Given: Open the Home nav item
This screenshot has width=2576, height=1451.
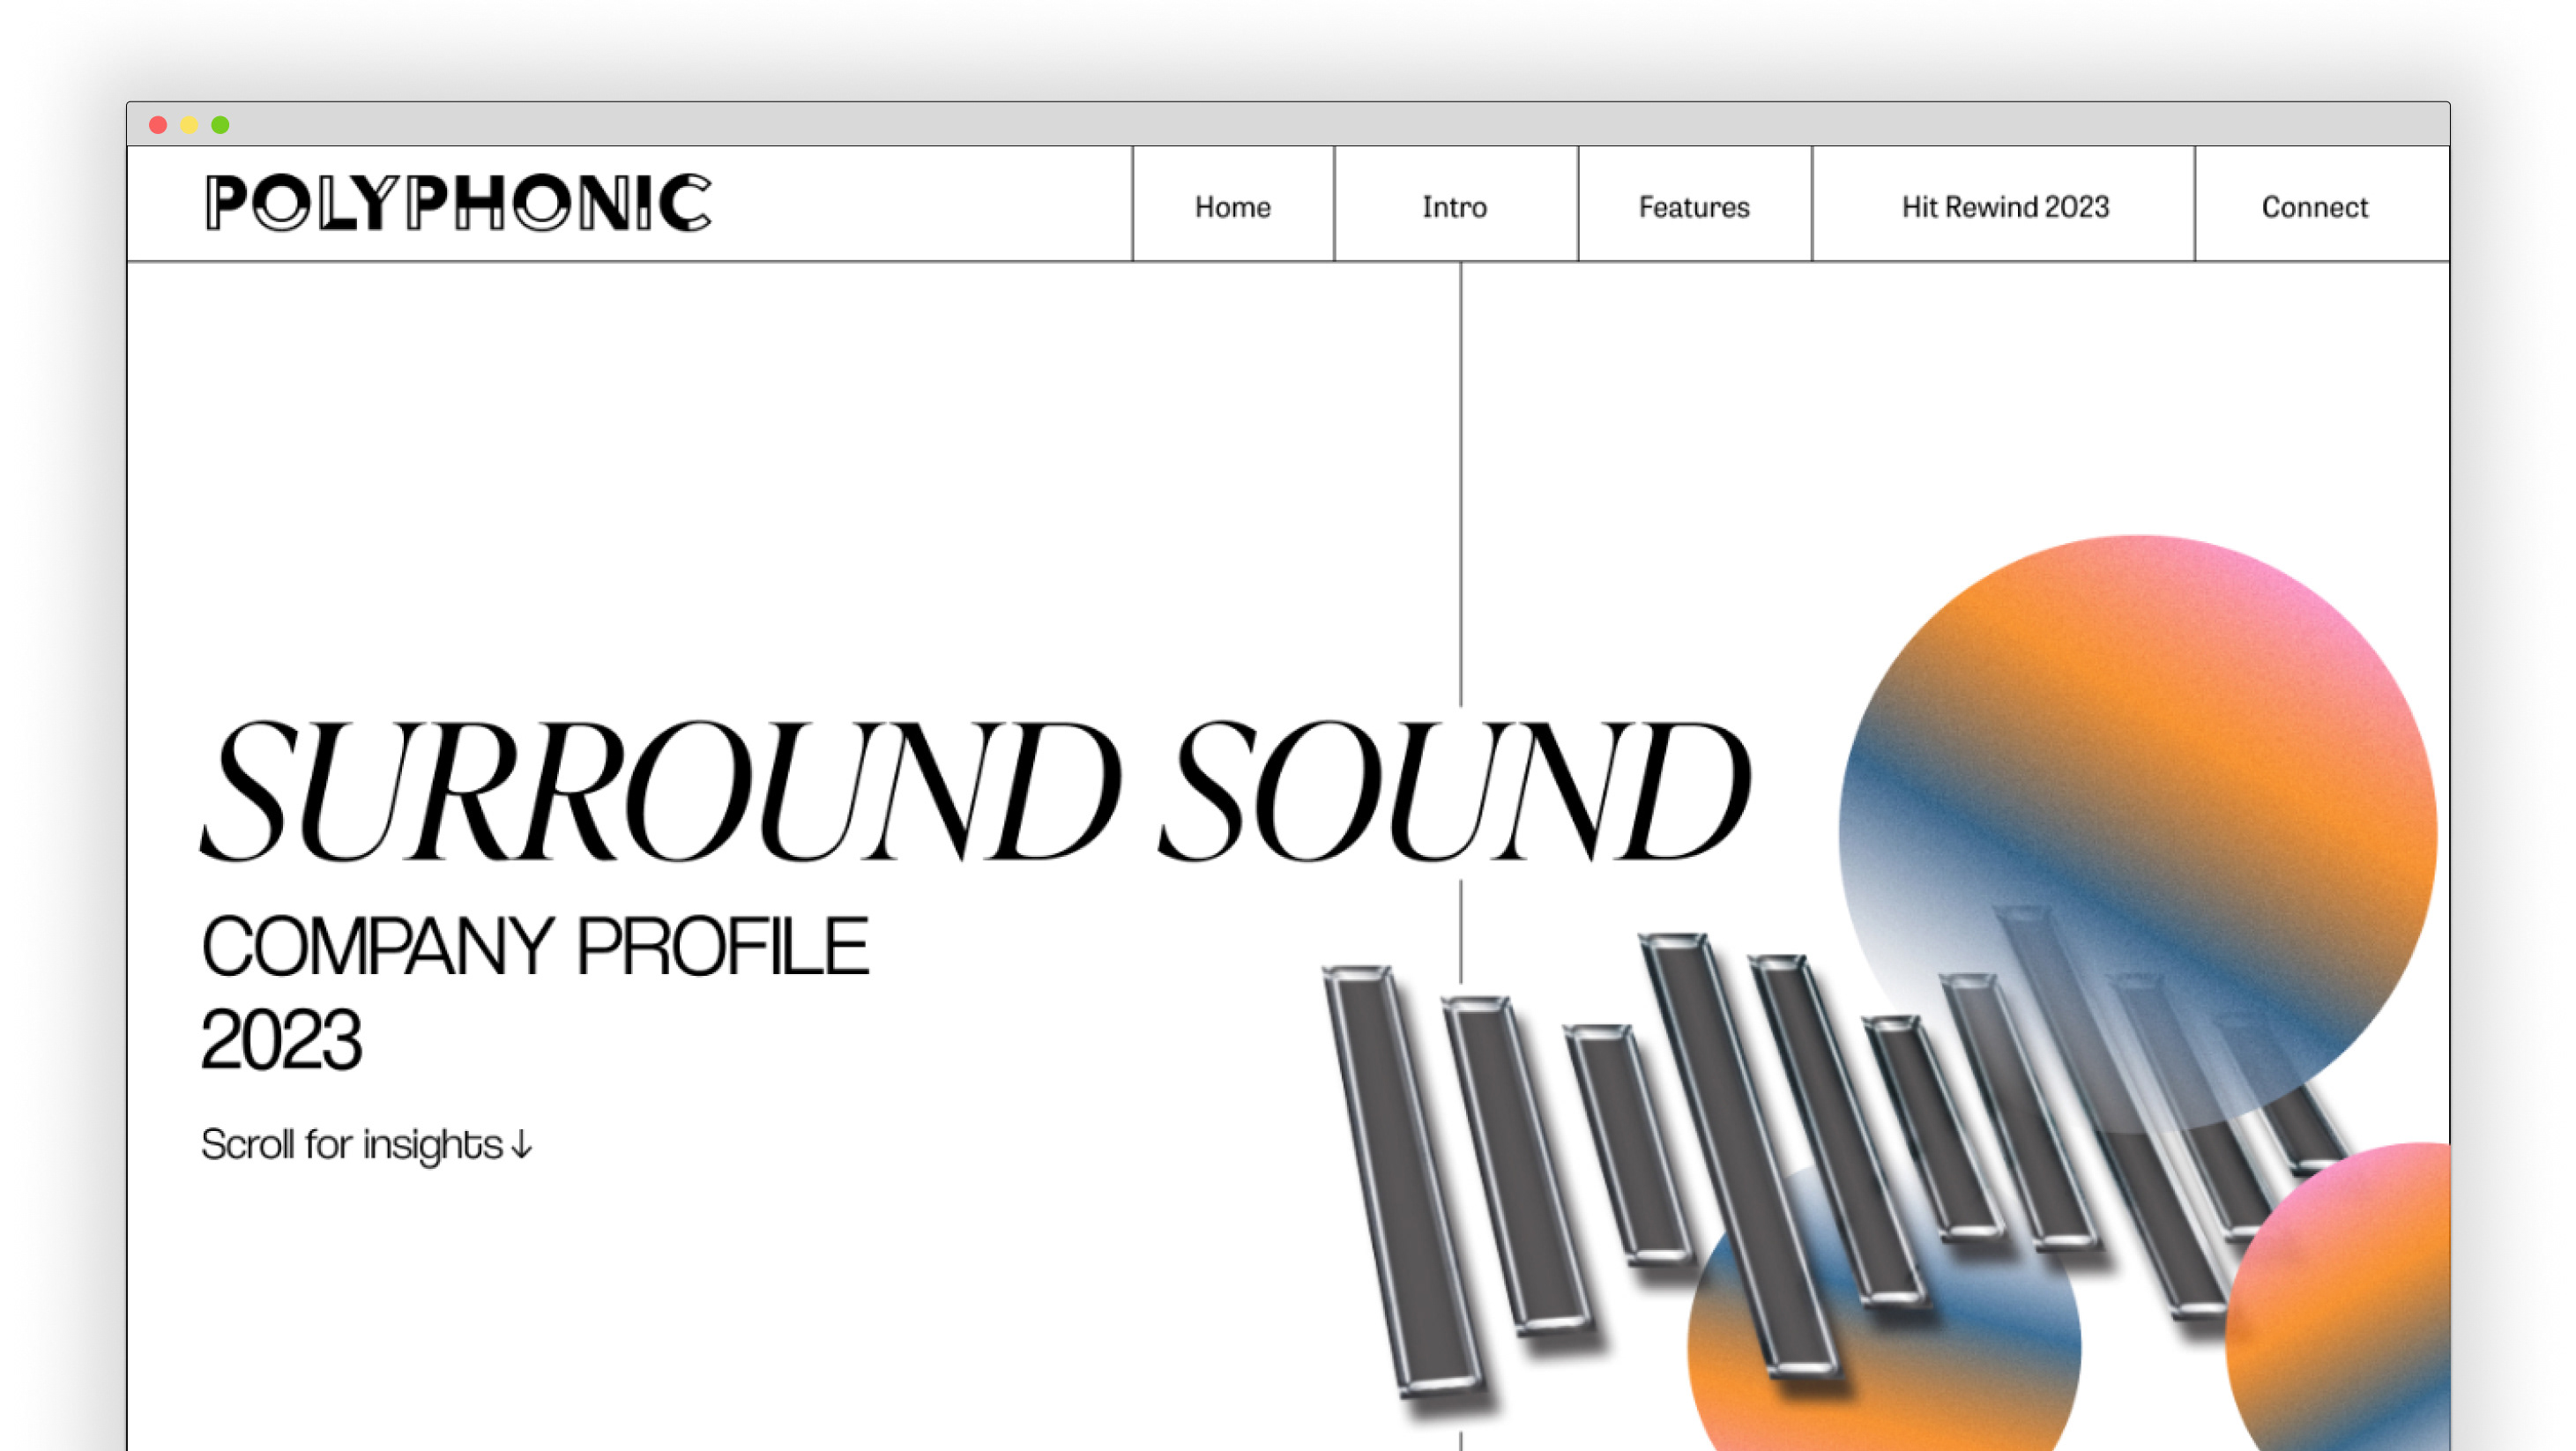Looking at the screenshot, I should (1232, 207).
